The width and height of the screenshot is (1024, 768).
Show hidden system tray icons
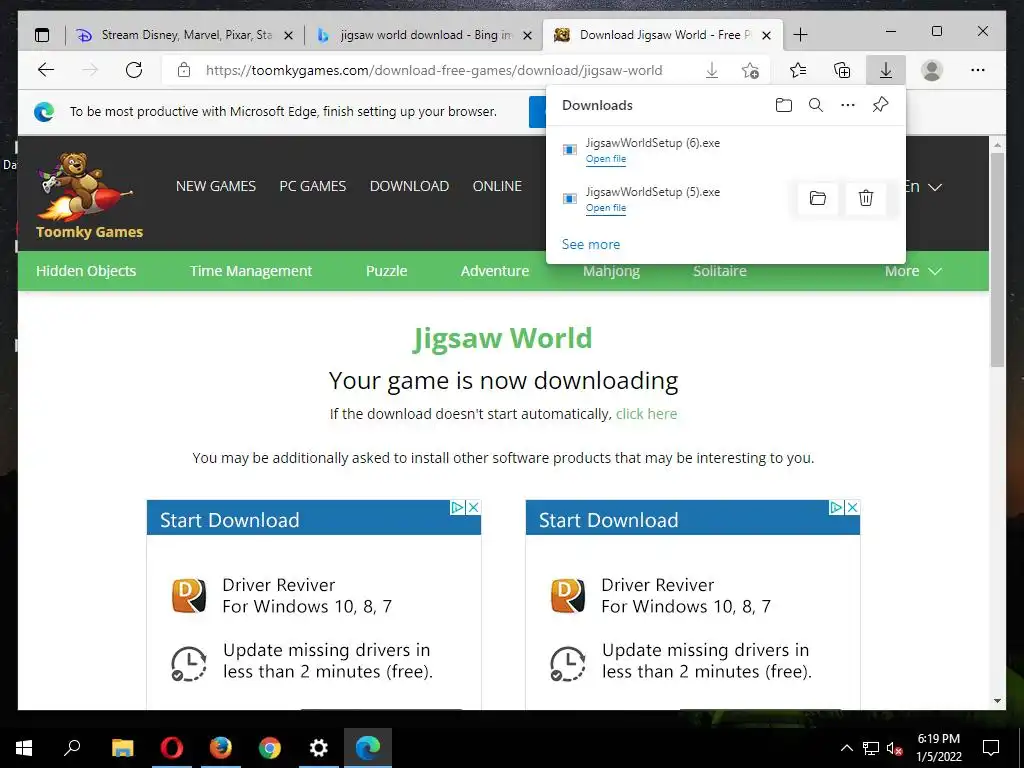point(846,748)
